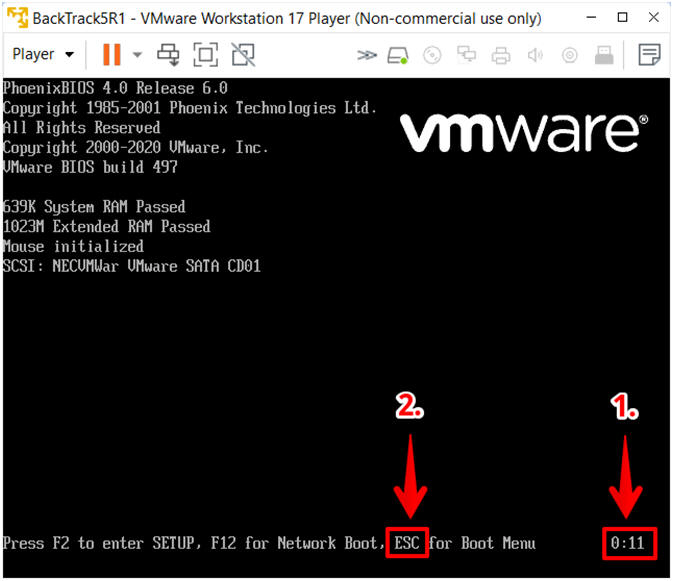673x581 pixels.
Task: Send Ctrl+Alt+Del to the virtual machine
Action: pos(168,55)
